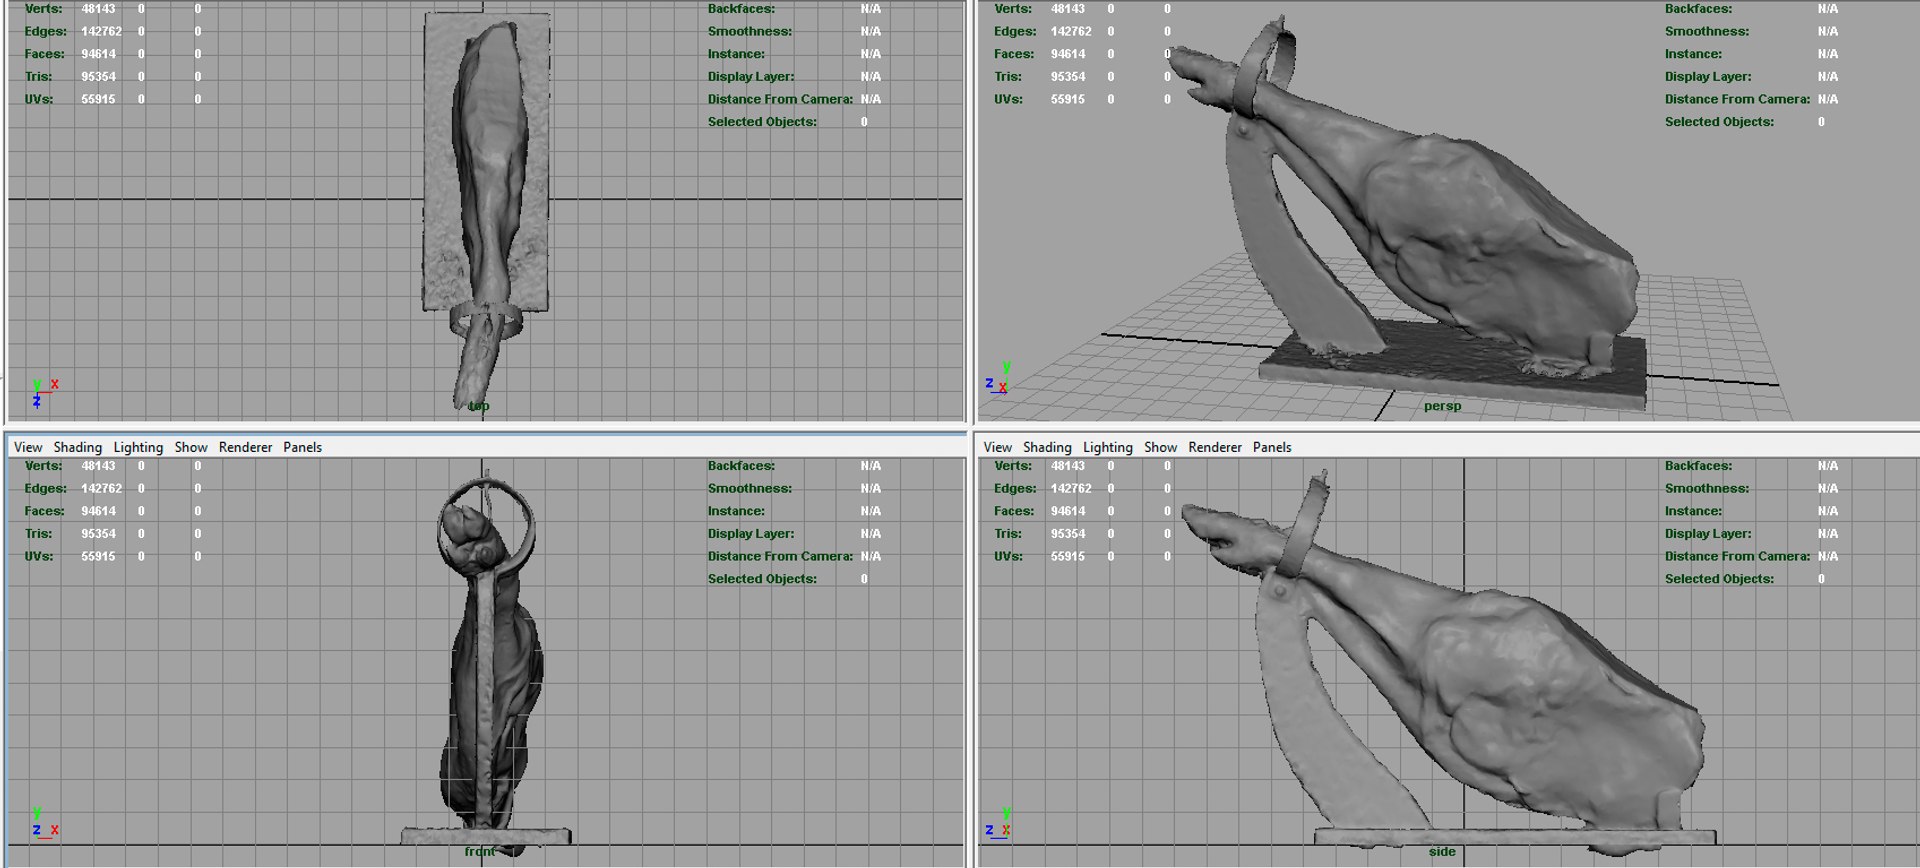Screen dimensions: 1920x868
Task: Open the Shading menu in the side panel
Action: click(1048, 447)
